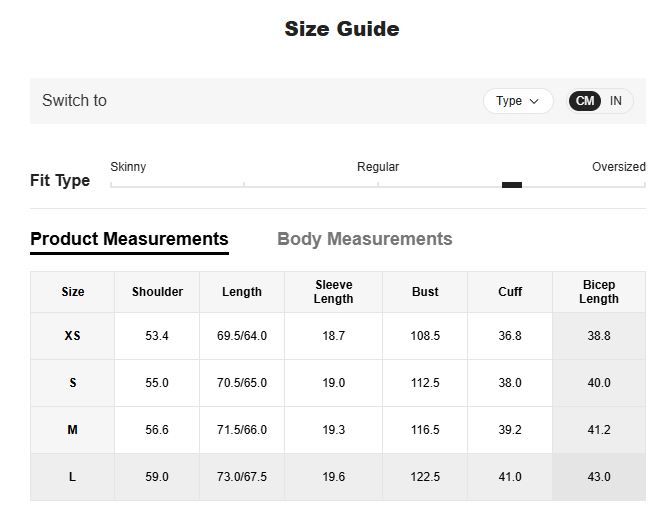Select the L size row label

click(72, 477)
